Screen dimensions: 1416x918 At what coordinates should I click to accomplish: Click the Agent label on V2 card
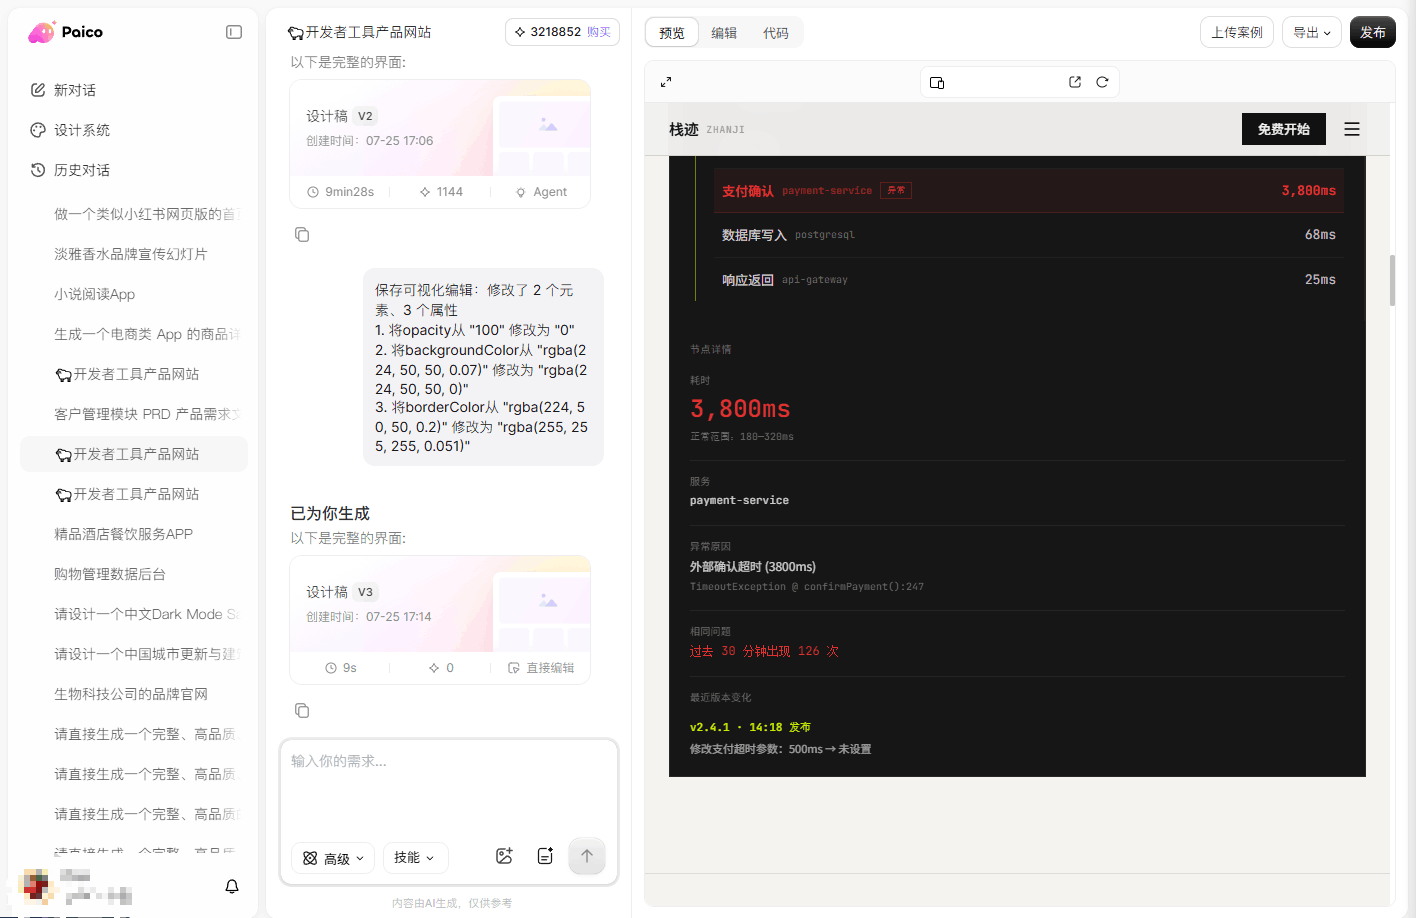[x=541, y=192]
